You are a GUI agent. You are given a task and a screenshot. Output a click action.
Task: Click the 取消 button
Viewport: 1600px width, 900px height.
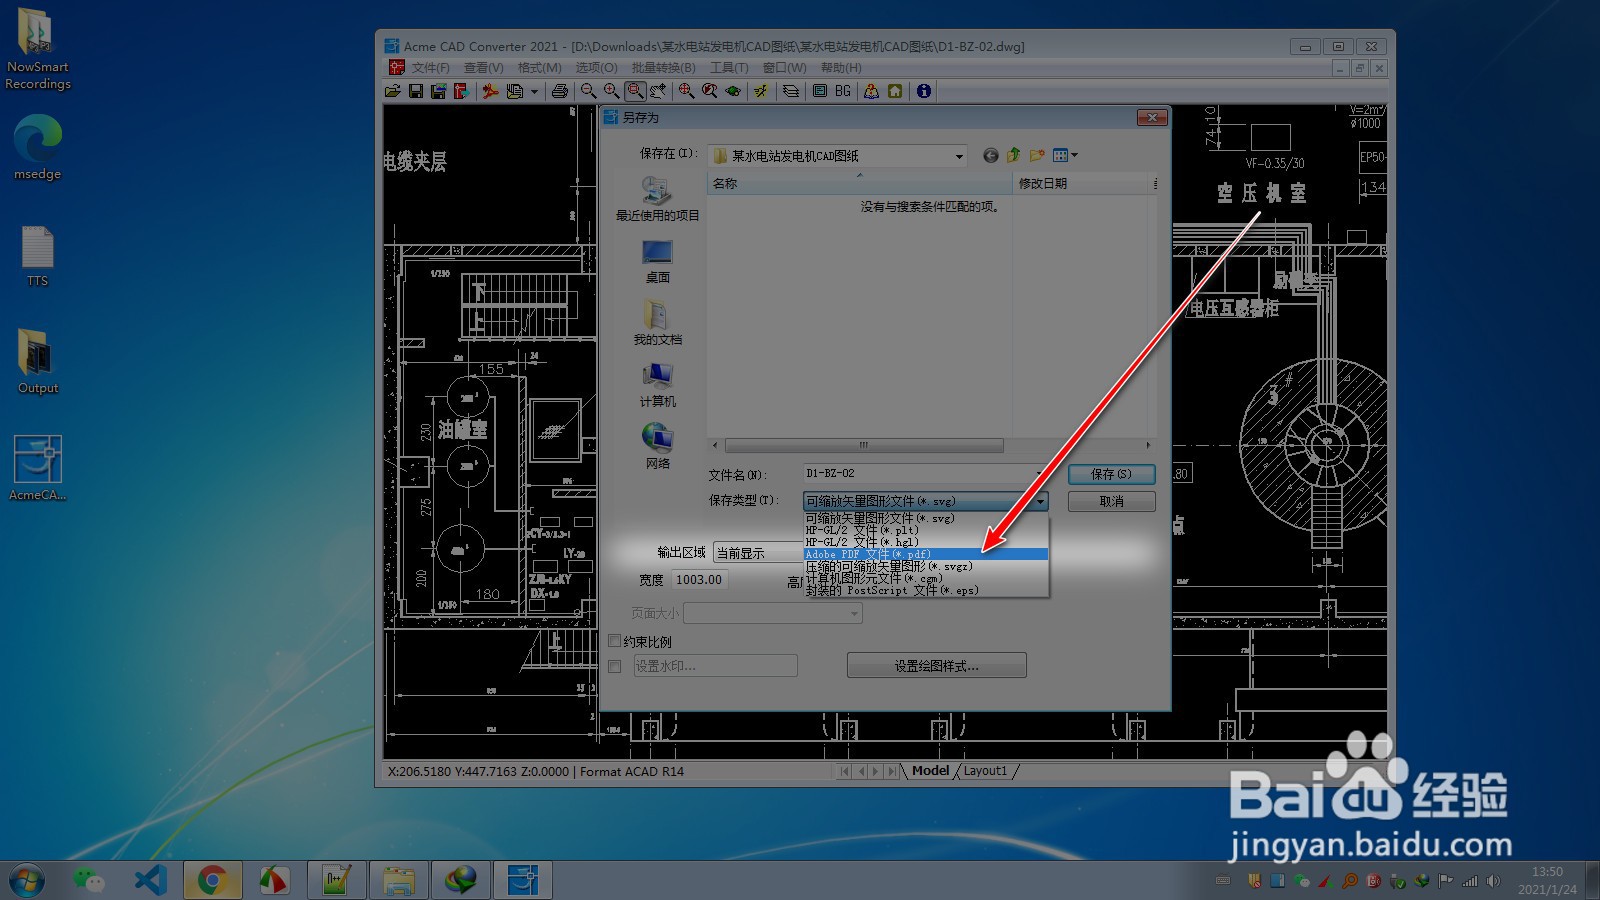click(1111, 502)
